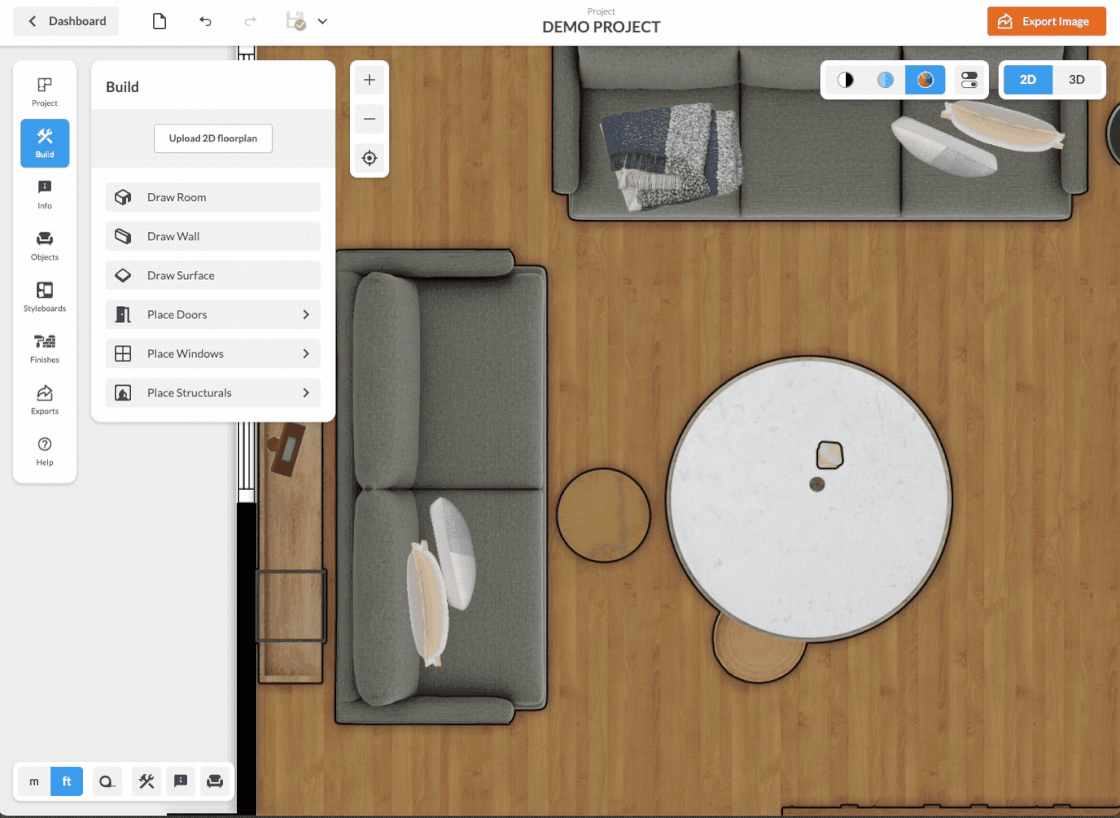This screenshot has width=1120, height=818.
Task: Open the Styleboards sidebar panel
Action: click(x=45, y=296)
